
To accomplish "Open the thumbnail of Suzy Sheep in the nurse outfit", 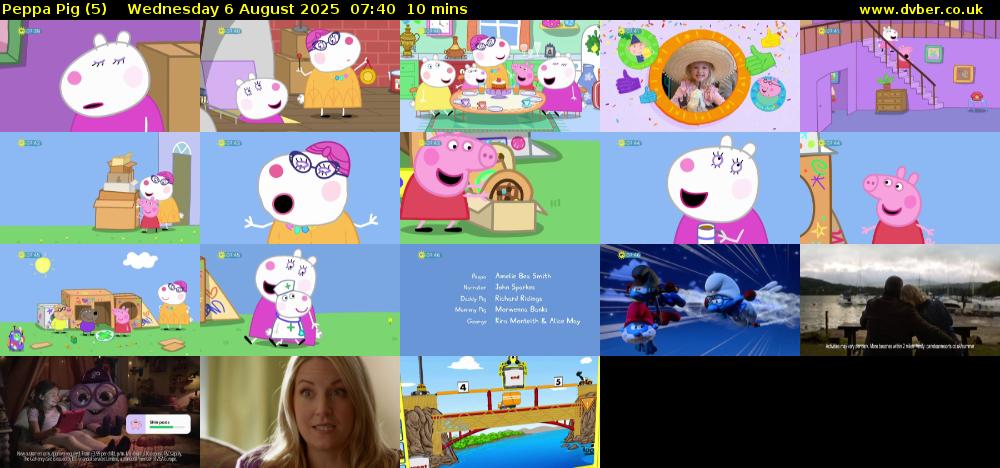I will (x=300, y=300).
